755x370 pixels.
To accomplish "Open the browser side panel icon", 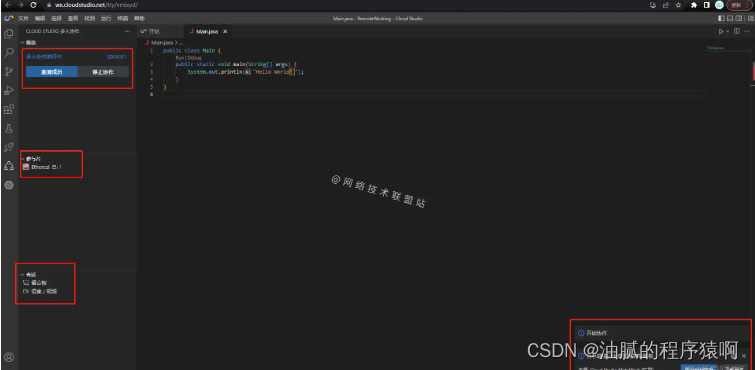I will 706,5.
